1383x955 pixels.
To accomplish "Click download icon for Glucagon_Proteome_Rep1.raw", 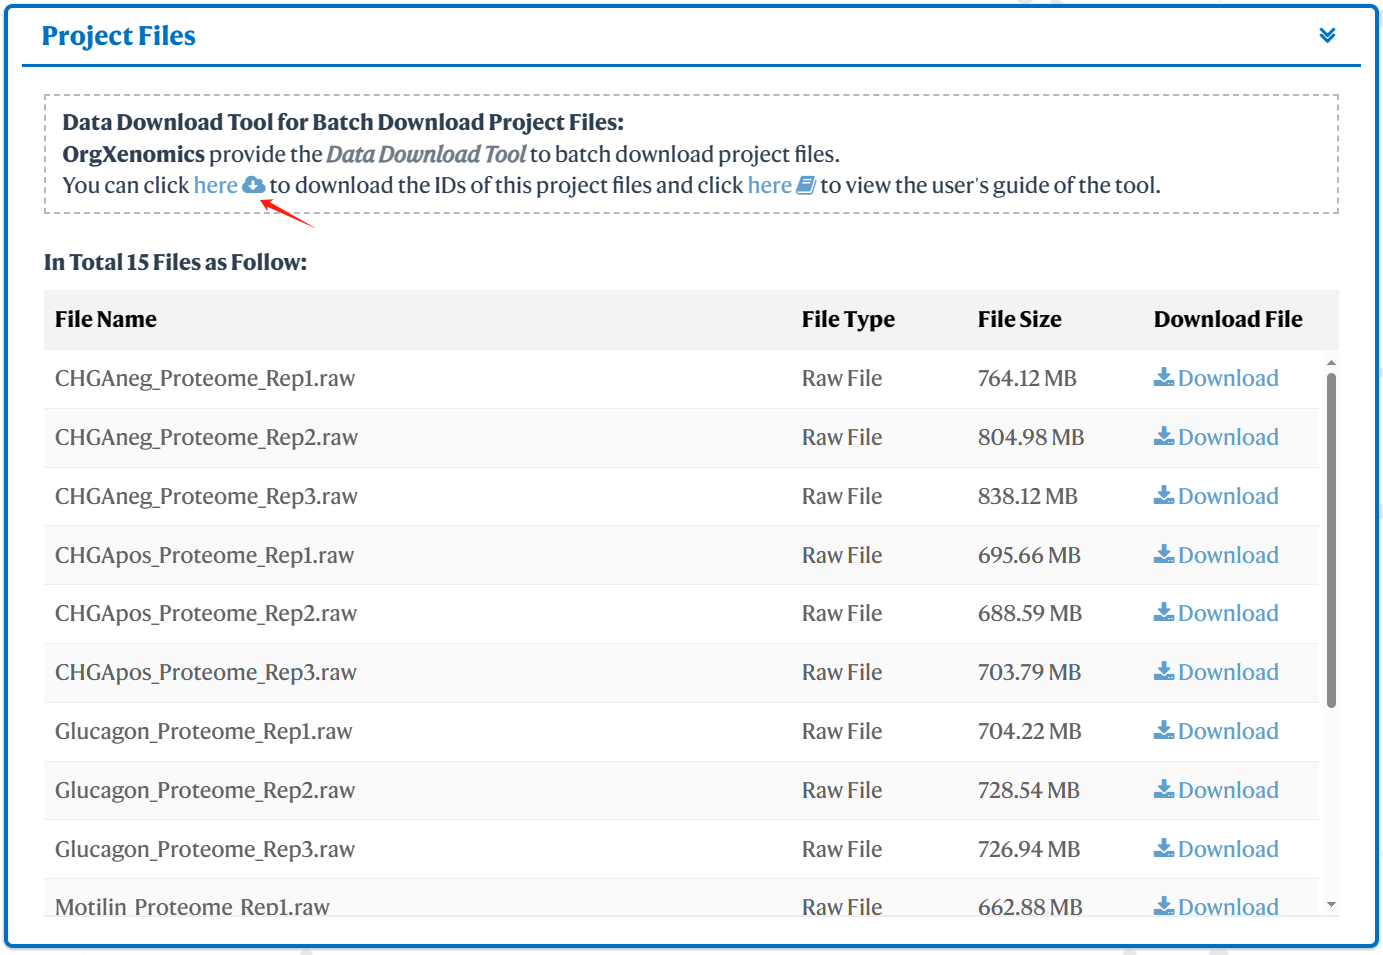I will (1164, 730).
